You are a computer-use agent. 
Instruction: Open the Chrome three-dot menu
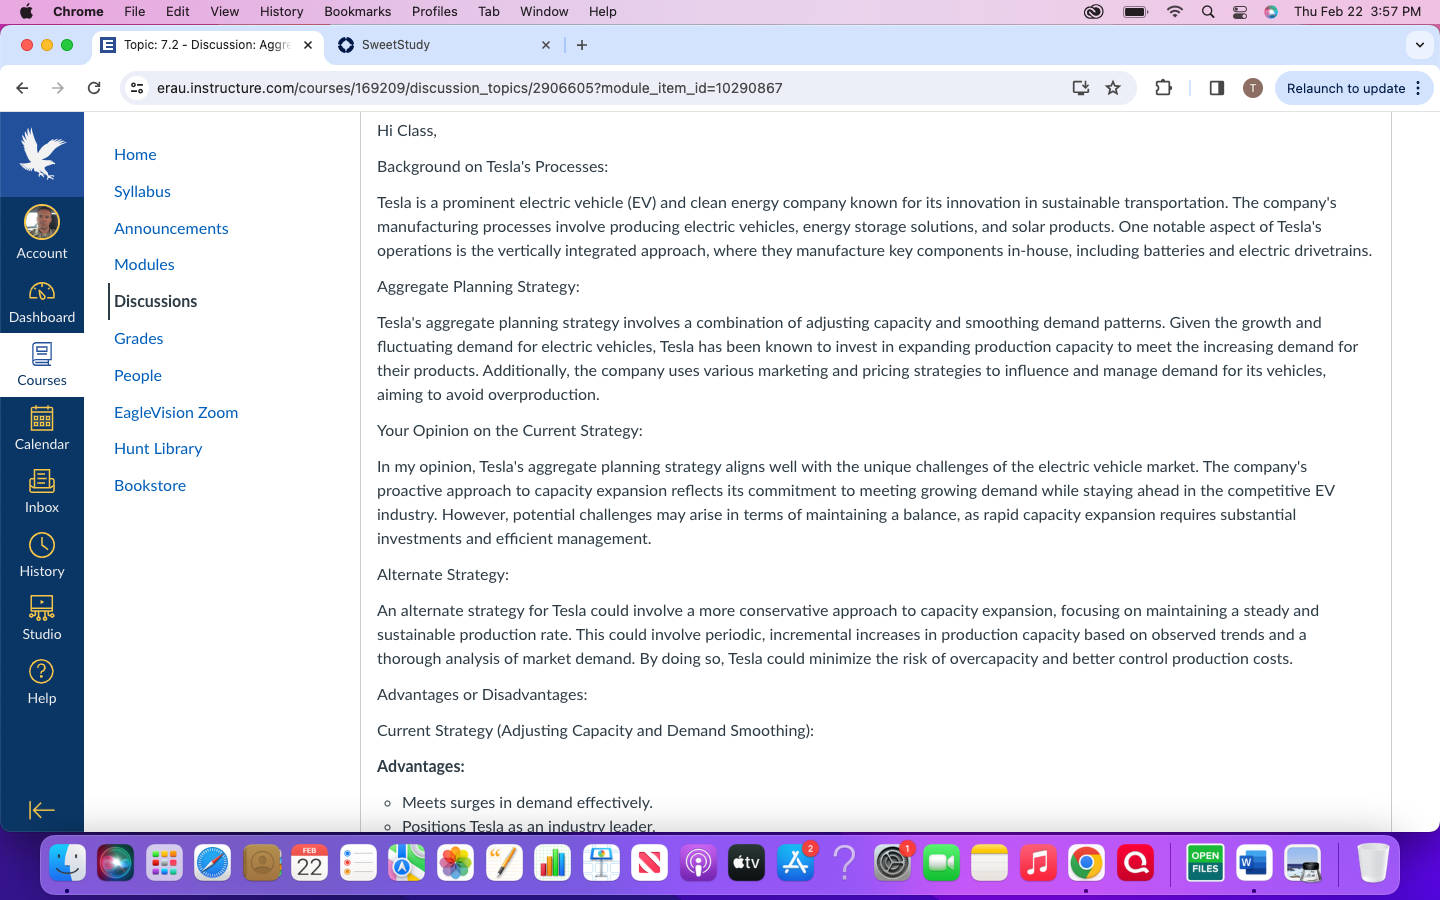(x=1418, y=88)
